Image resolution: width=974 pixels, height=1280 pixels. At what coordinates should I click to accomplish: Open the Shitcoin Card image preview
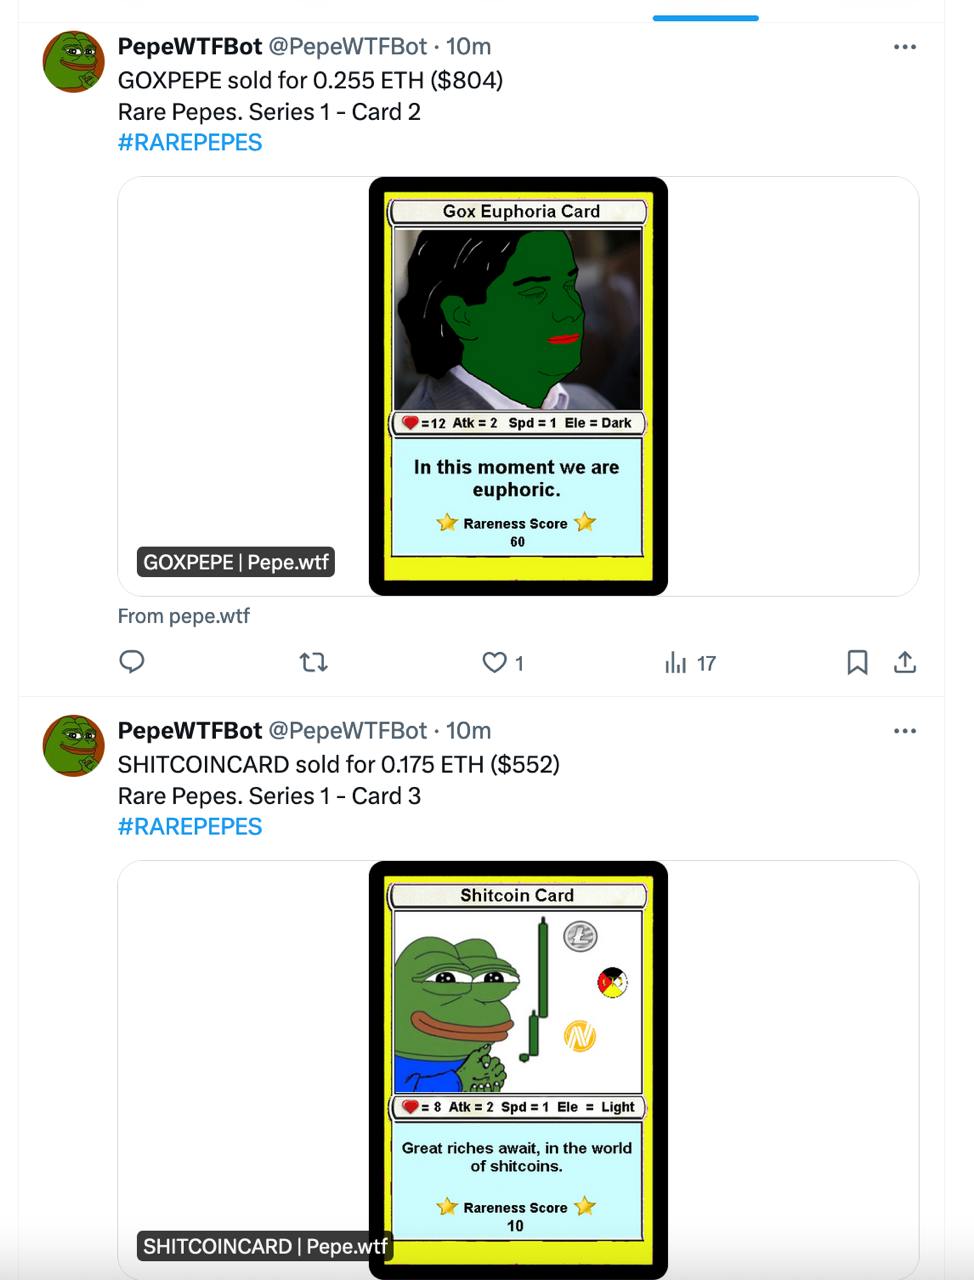pyautogui.click(x=518, y=1070)
